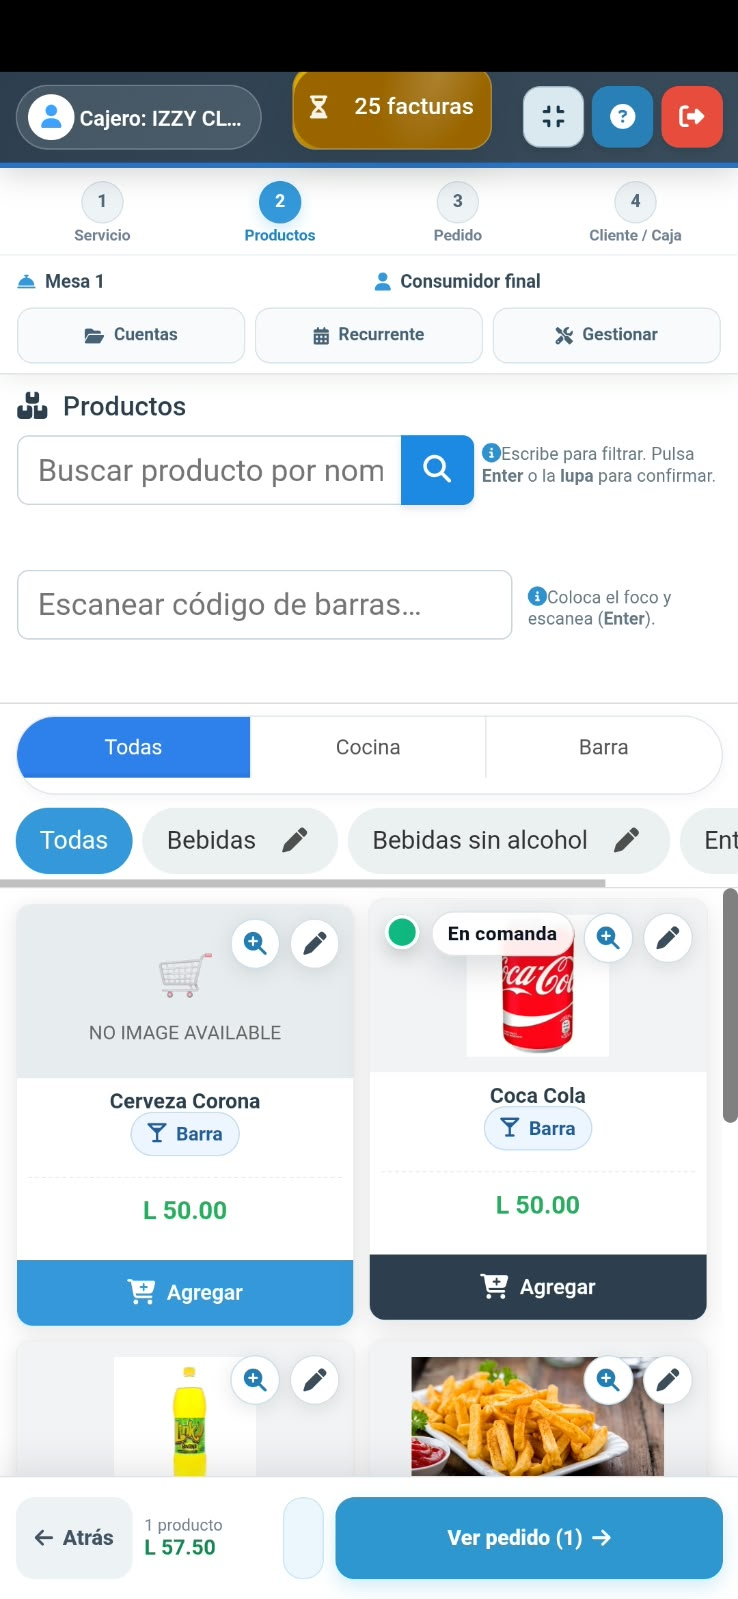Click the Coca Cola price L 50.00
The width and height of the screenshot is (738, 1599).
tap(538, 1205)
